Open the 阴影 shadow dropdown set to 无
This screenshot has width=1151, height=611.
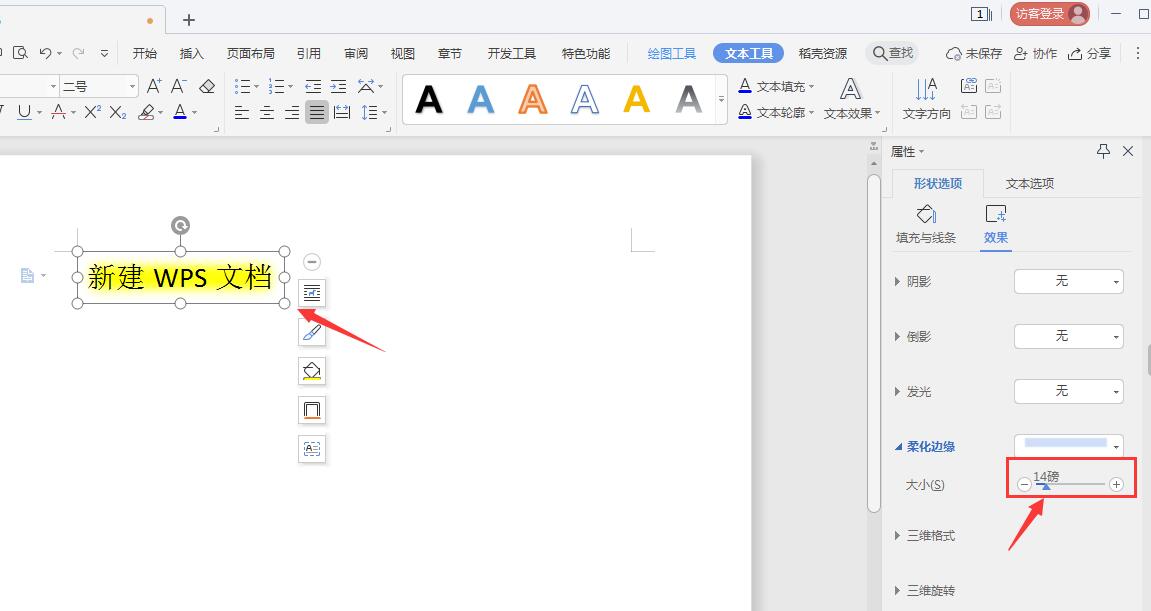1068,281
